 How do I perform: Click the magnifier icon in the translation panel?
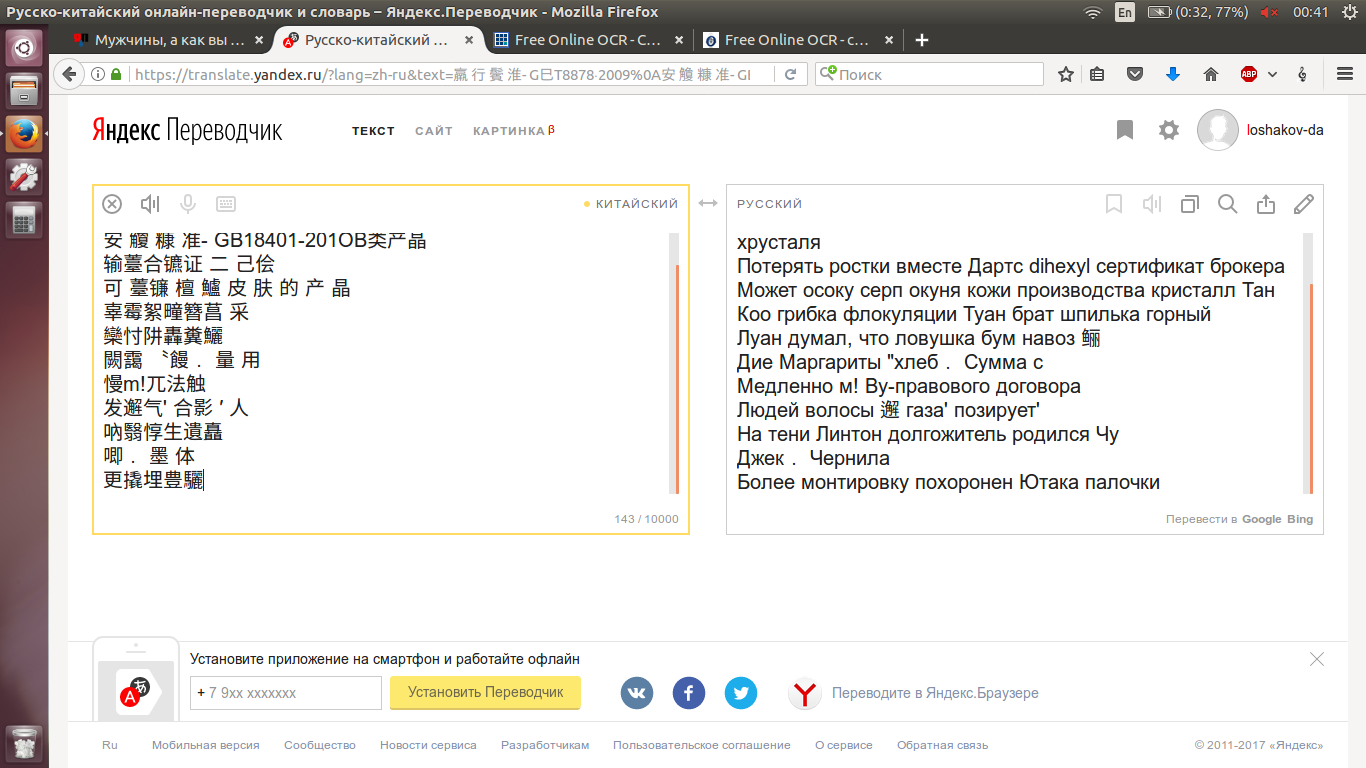coord(1228,204)
